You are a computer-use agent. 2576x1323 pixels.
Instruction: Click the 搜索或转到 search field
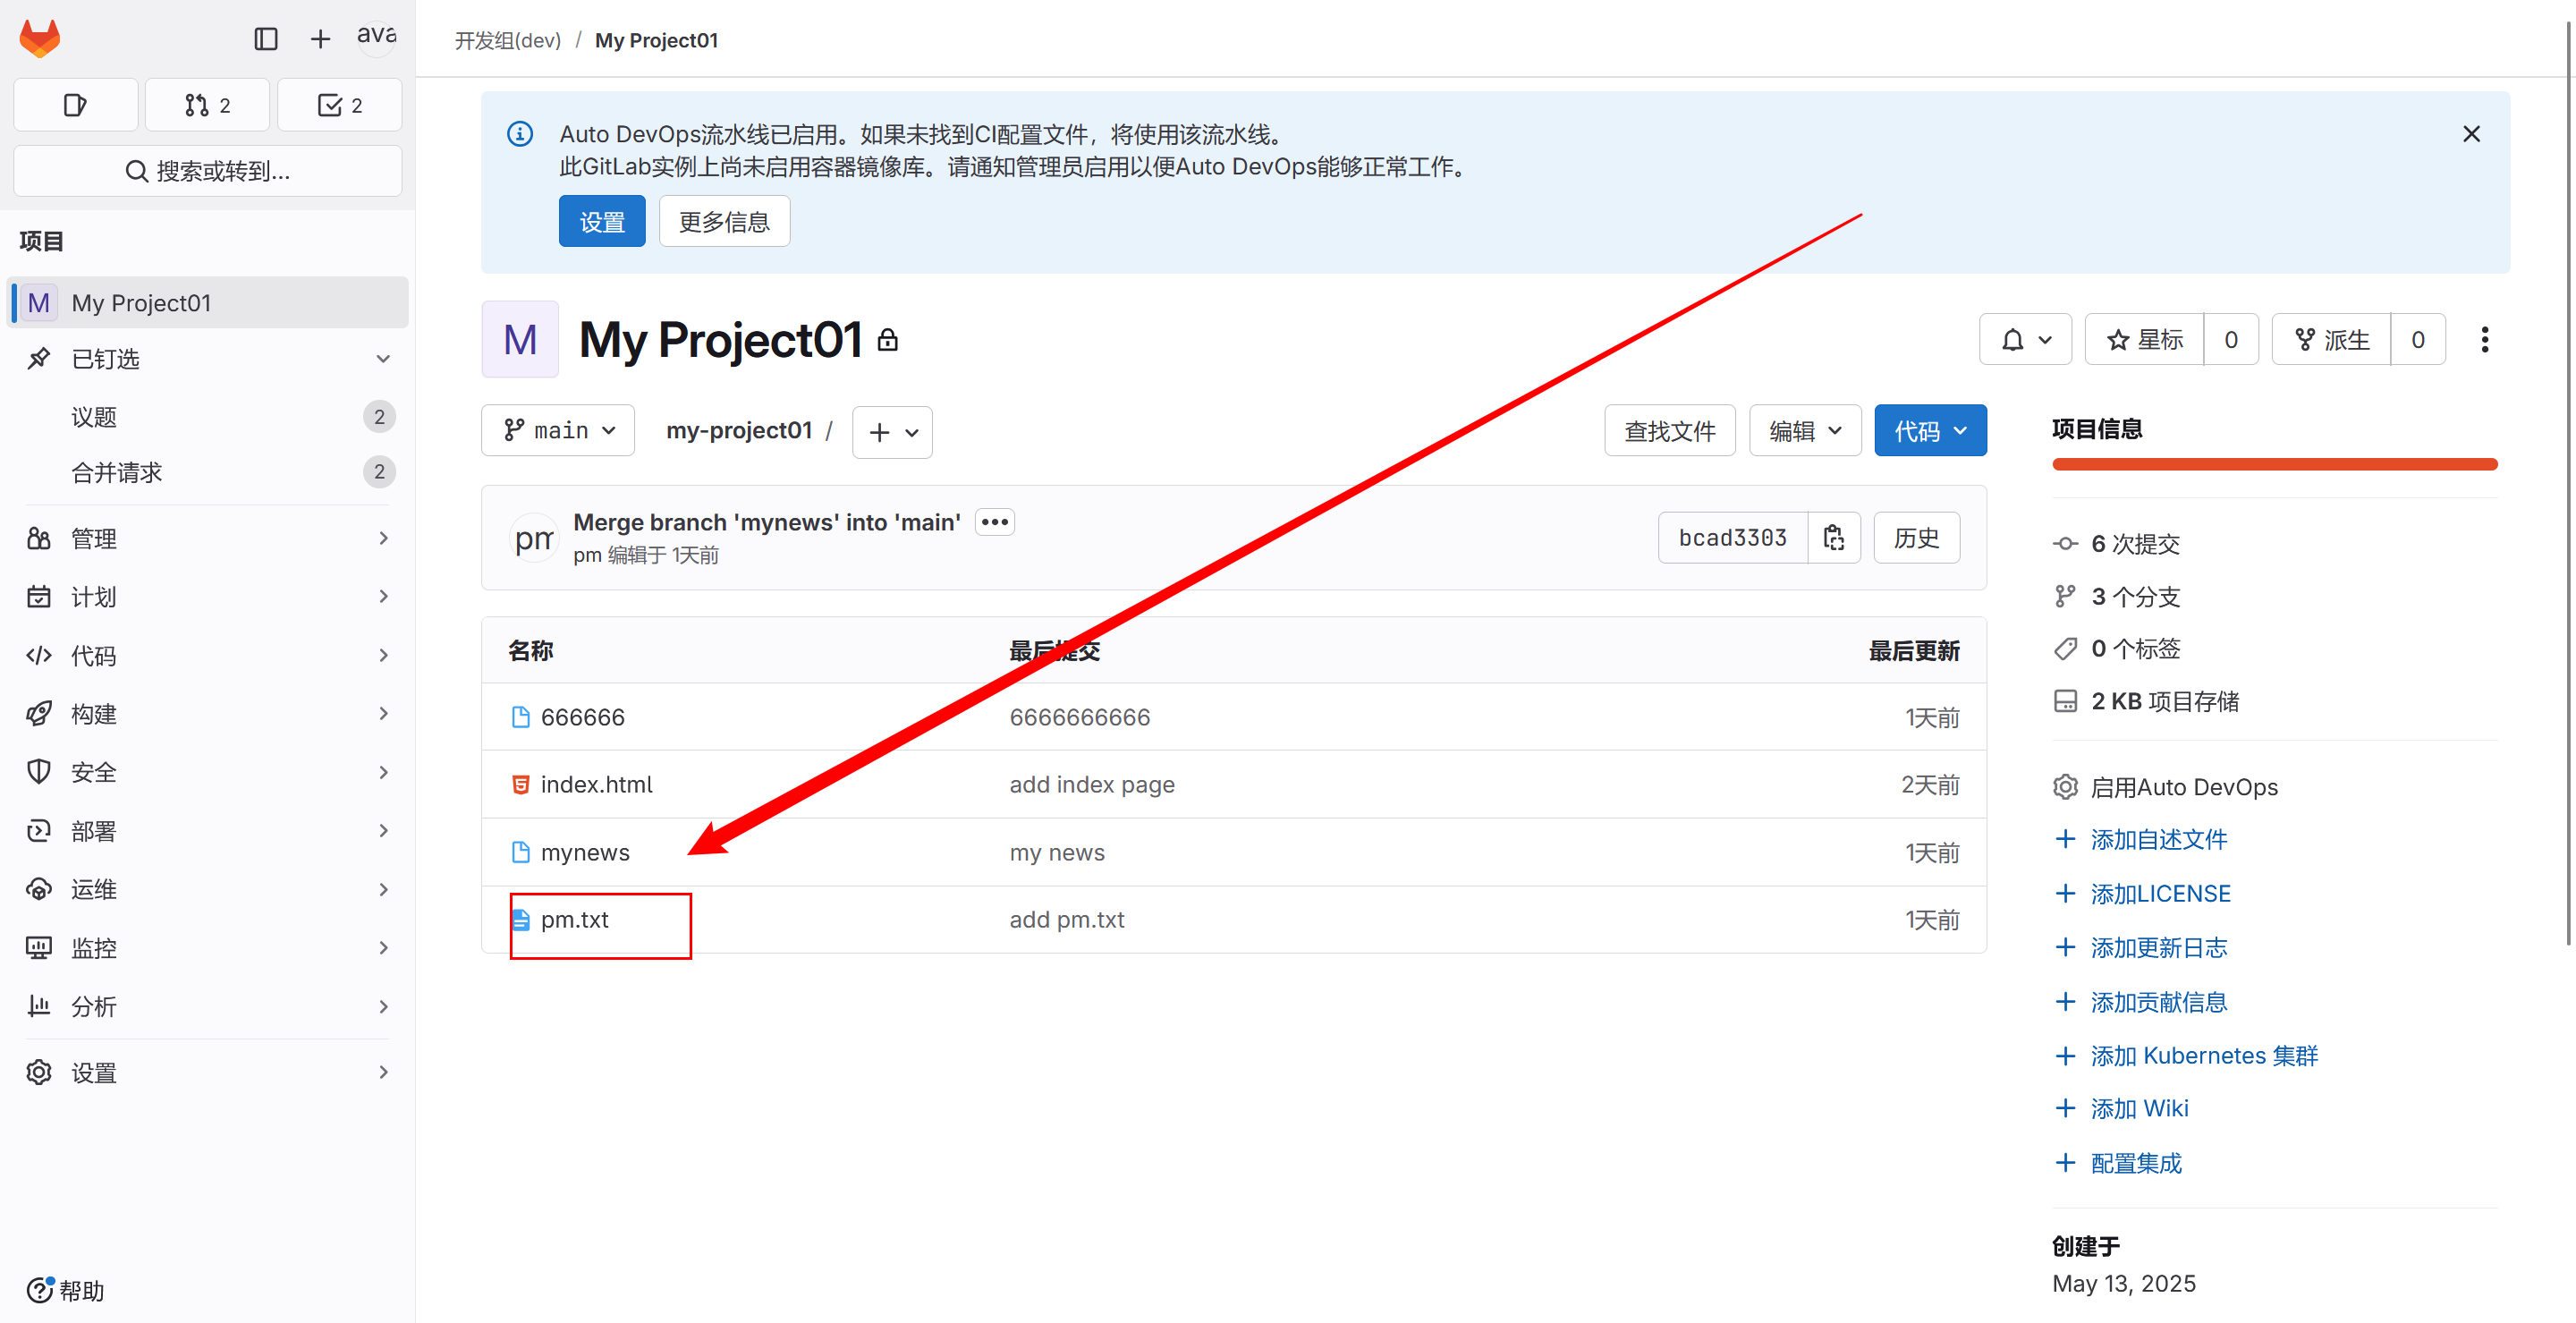[208, 171]
